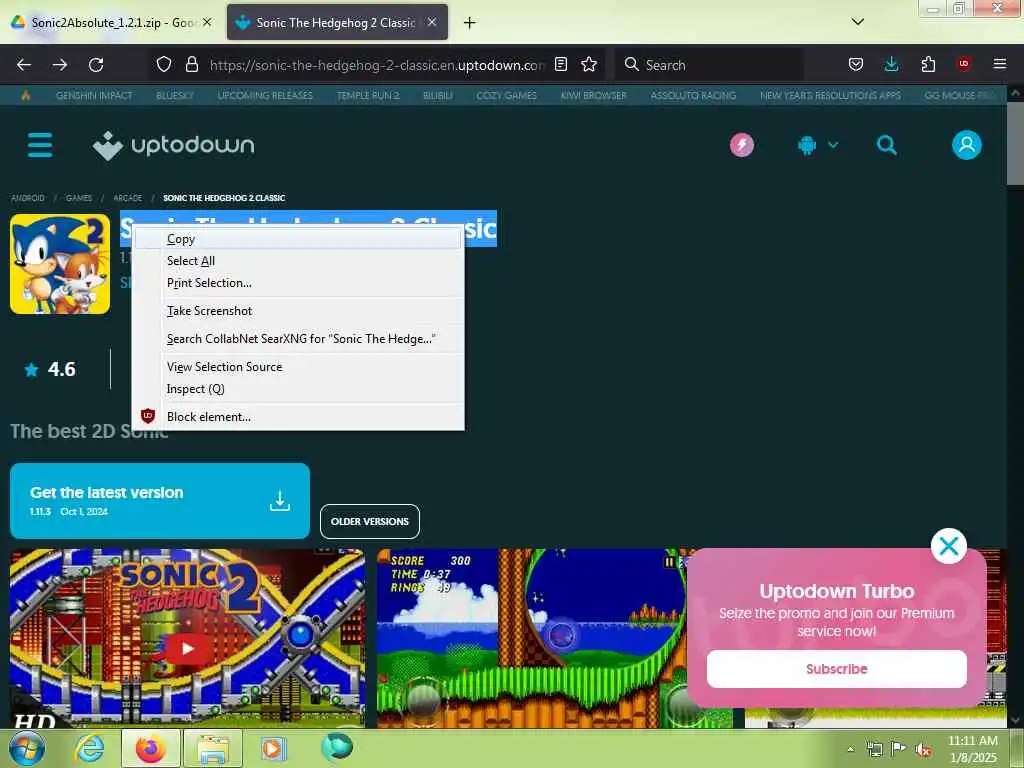Screen dimensions: 1024x768
Task: Click the pink Turbo lightning icon
Action: tap(741, 145)
